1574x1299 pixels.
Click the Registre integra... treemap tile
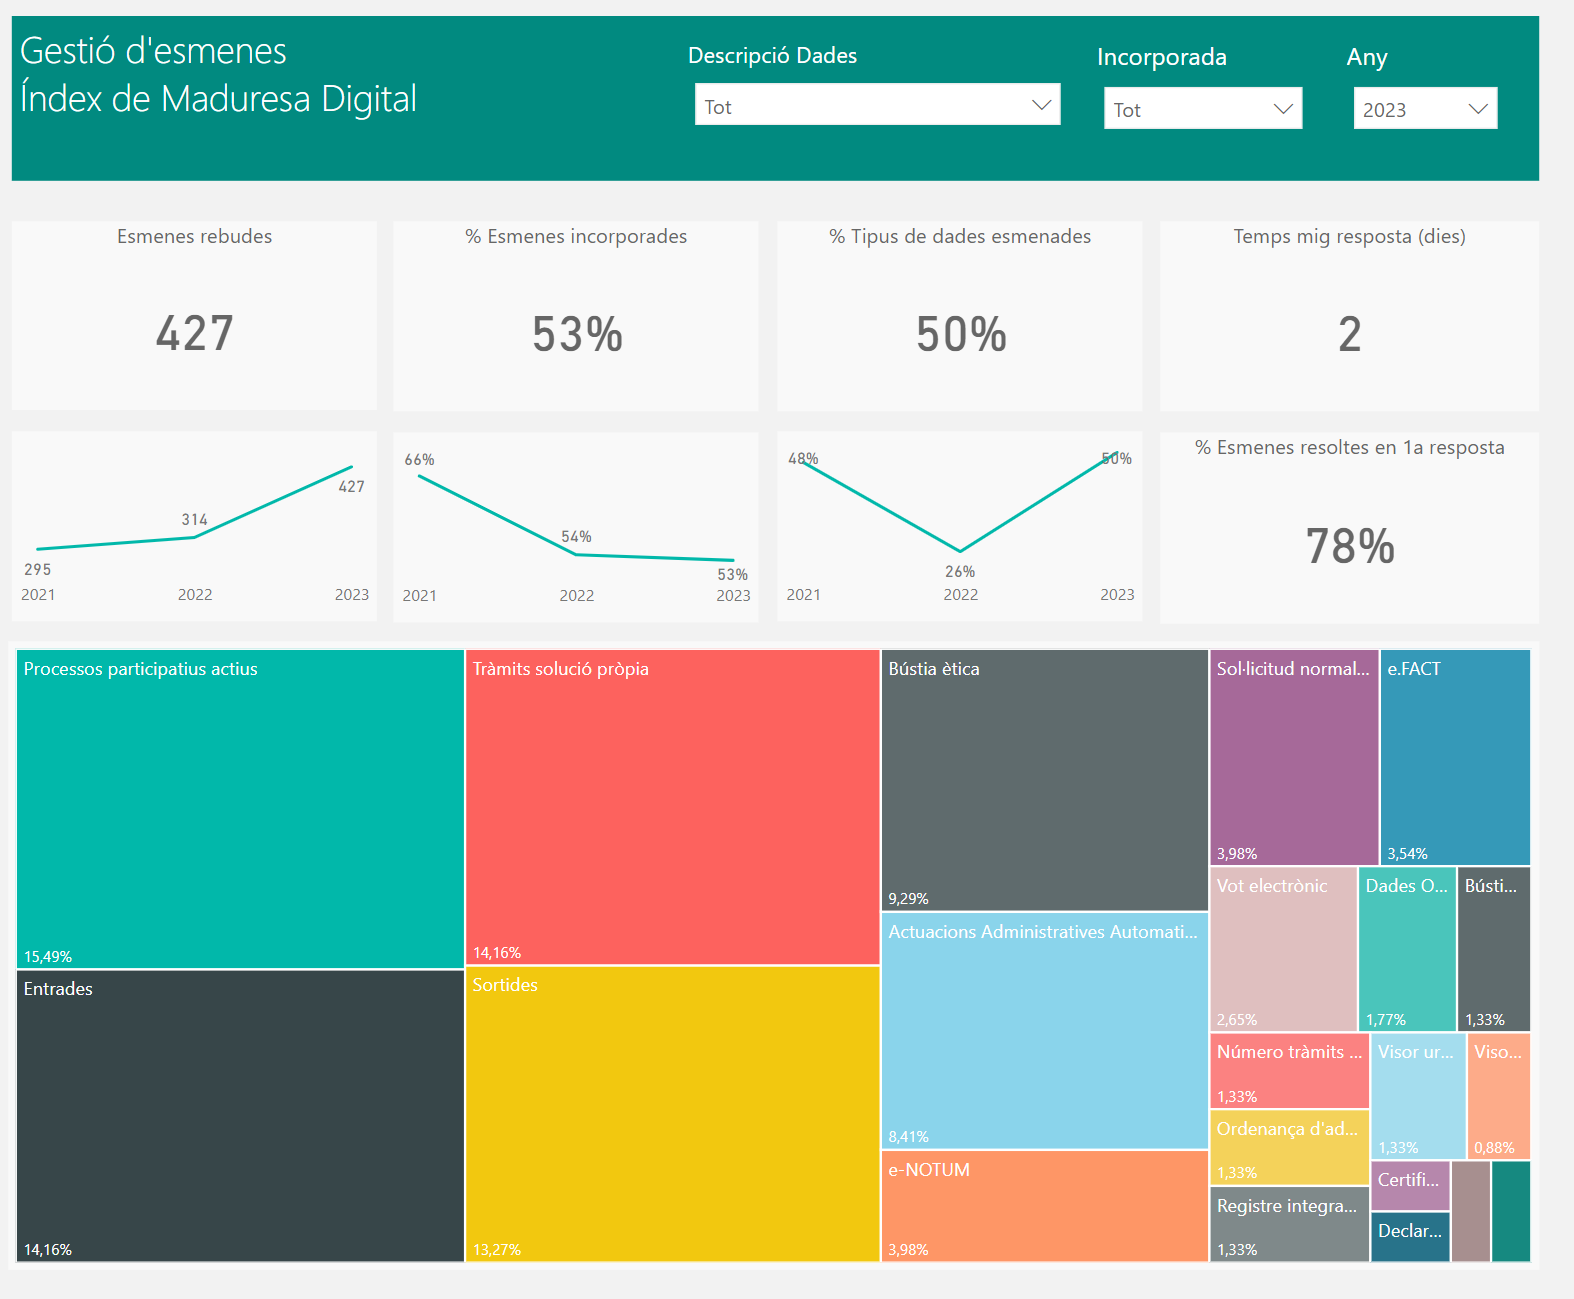coord(1289,1224)
